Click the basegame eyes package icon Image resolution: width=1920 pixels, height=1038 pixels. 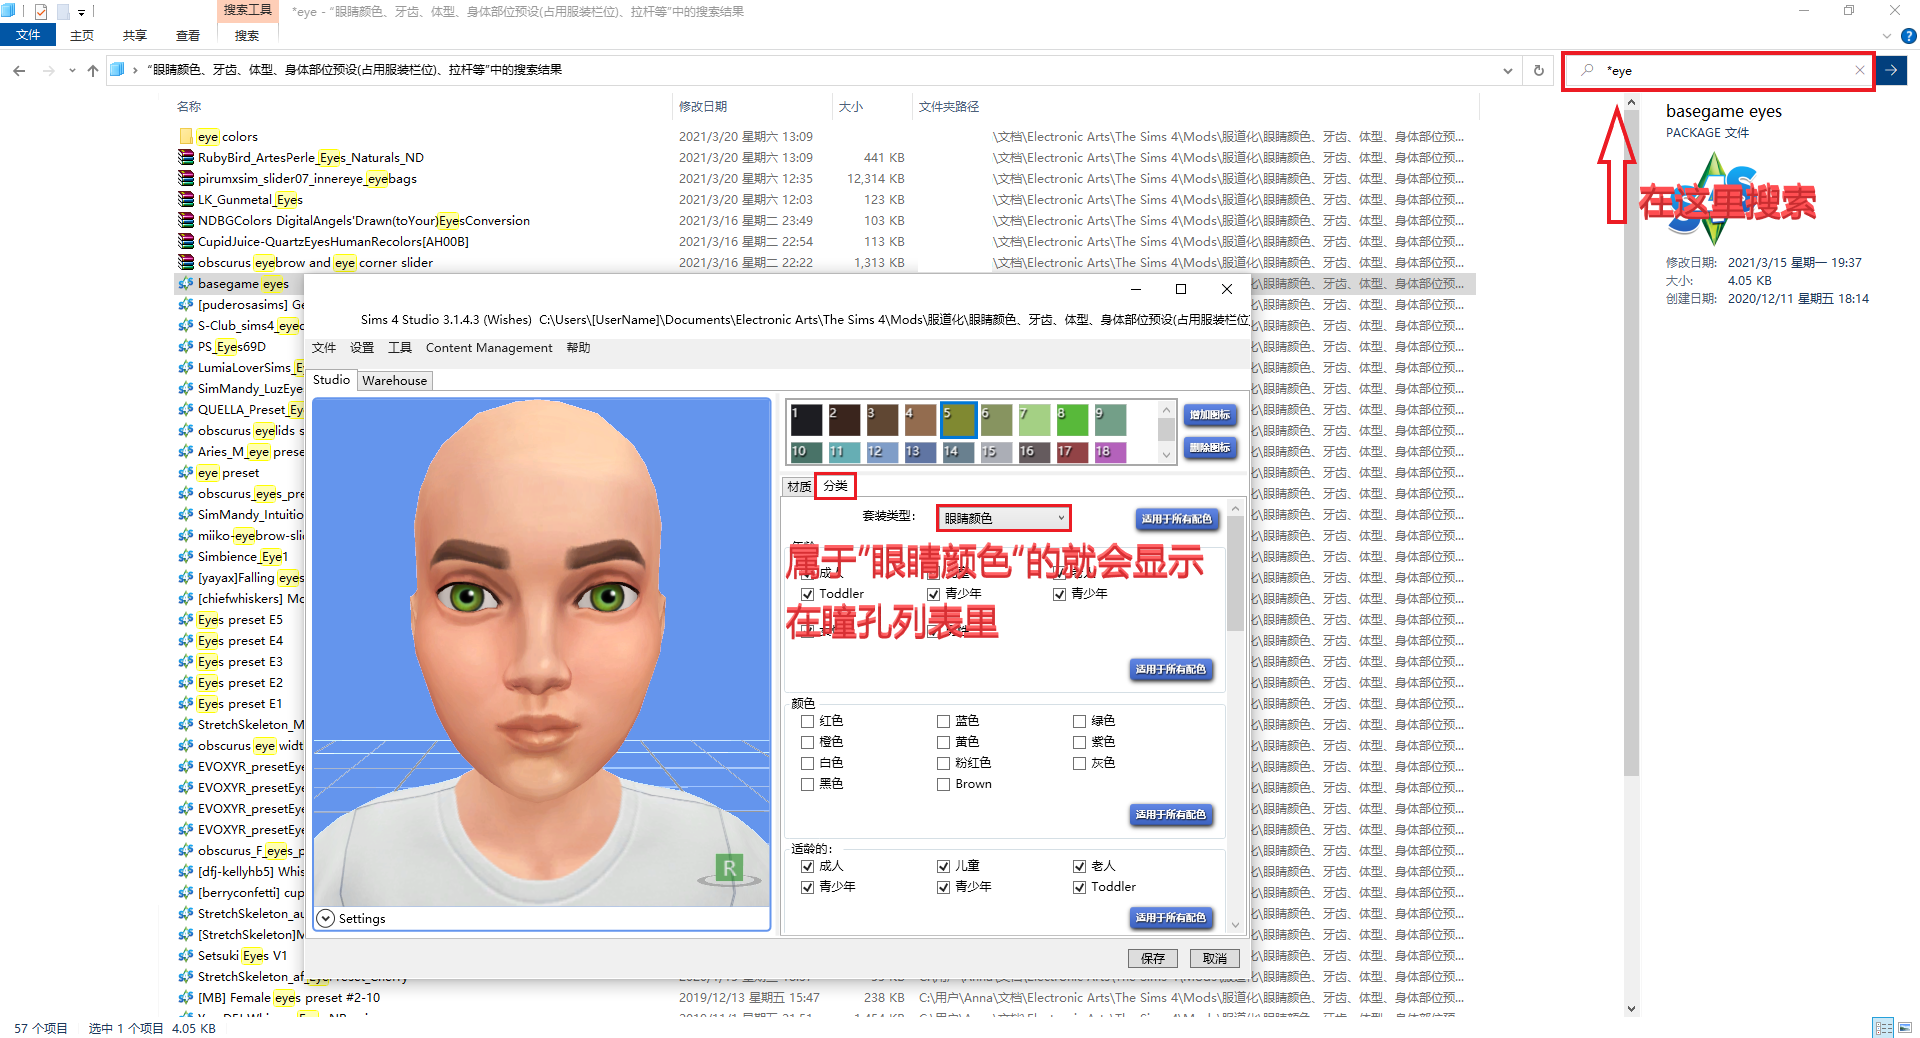tap(186, 283)
